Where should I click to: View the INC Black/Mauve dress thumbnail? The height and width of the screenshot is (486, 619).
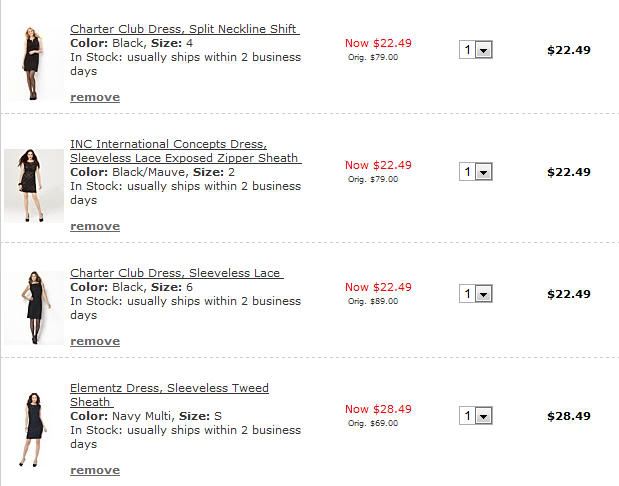click(34, 186)
